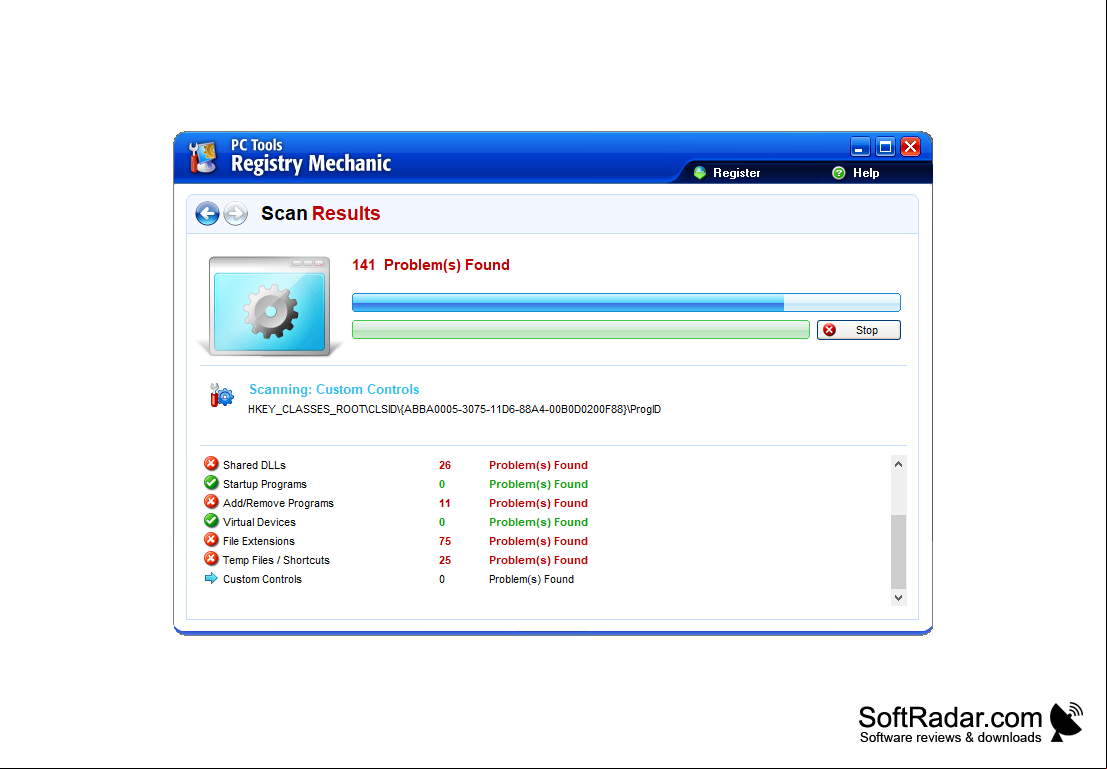Click the Scanning: Custom Controls status text
The height and width of the screenshot is (769, 1107).
pos(334,389)
